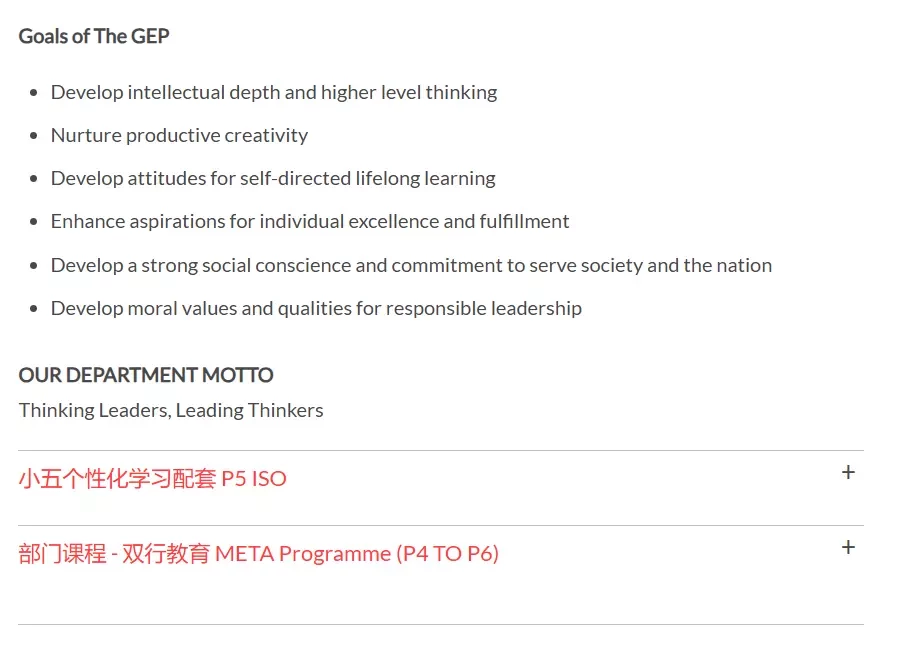The height and width of the screenshot is (648, 897).
Task: Click bullet dot before Develop intellectual depth
Action: (x=34, y=93)
